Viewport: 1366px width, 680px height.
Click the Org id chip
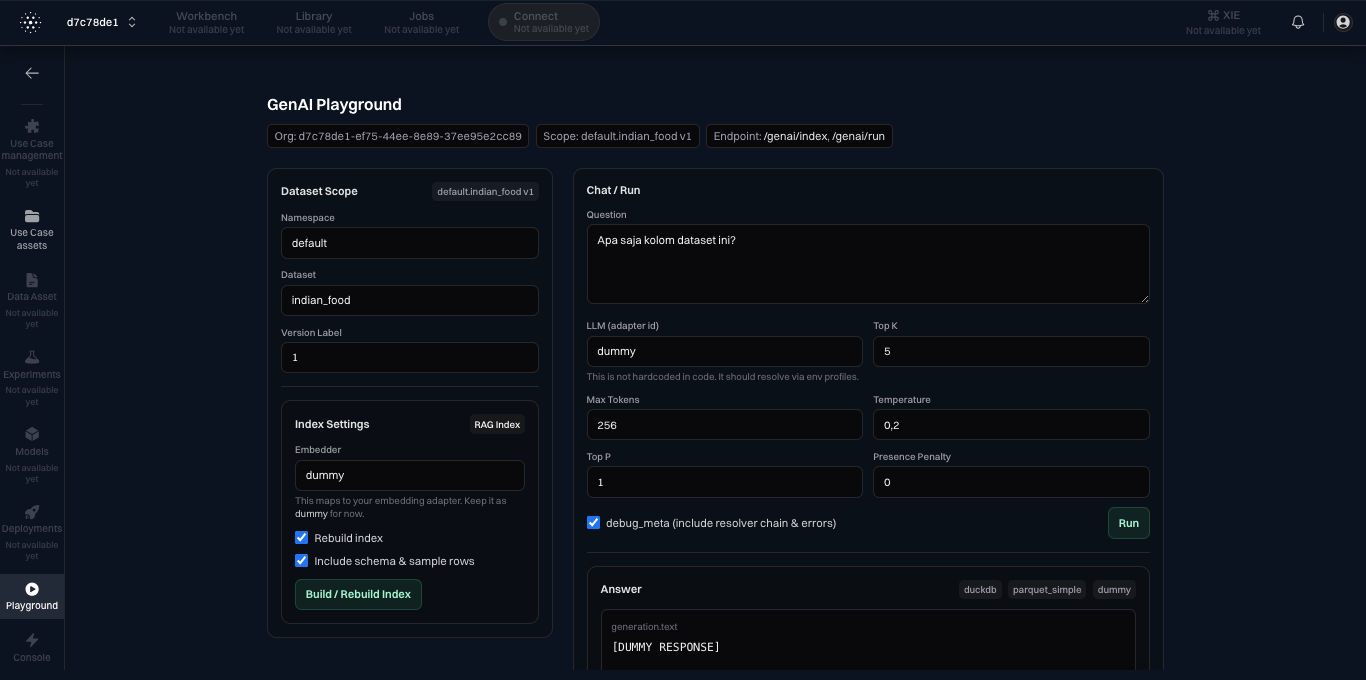tap(398, 136)
